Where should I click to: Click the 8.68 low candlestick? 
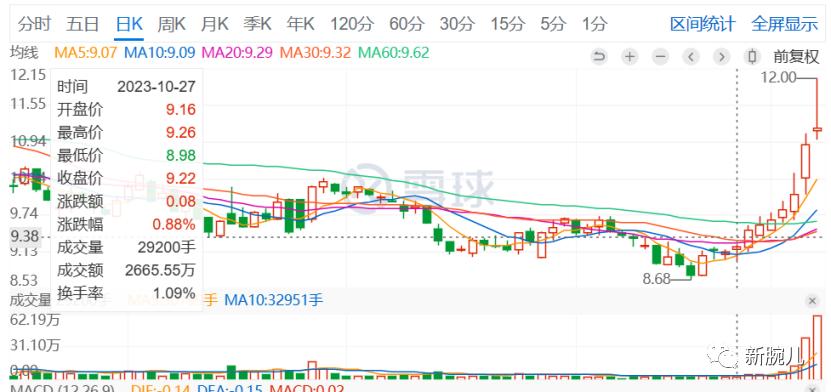click(691, 271)
